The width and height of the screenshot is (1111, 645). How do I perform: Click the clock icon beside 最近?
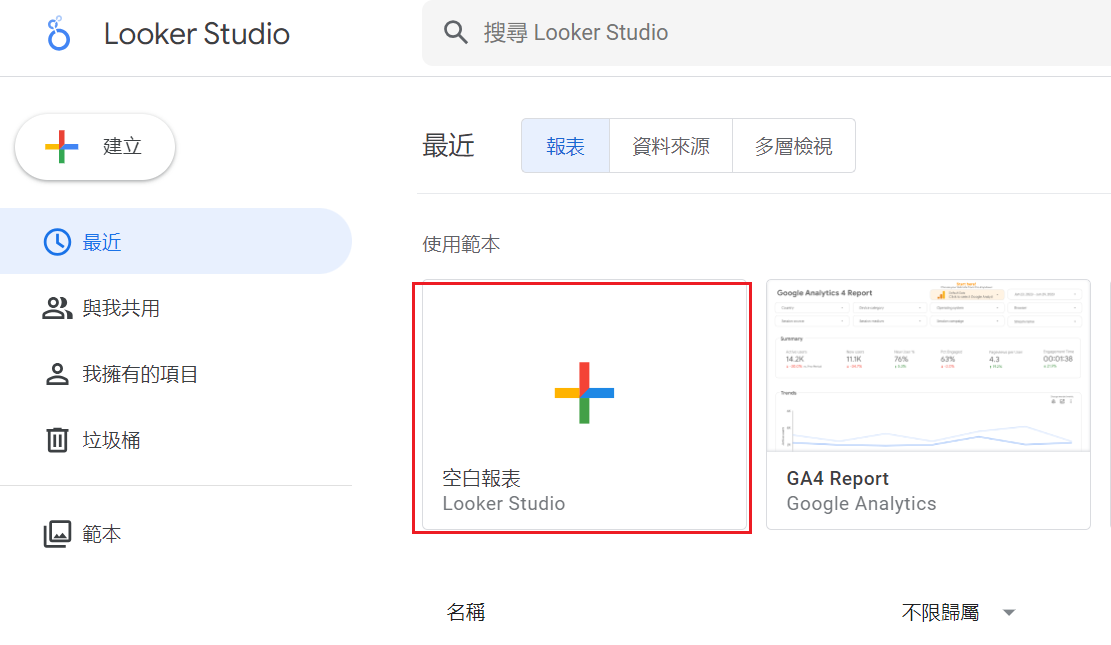[57, 242]
